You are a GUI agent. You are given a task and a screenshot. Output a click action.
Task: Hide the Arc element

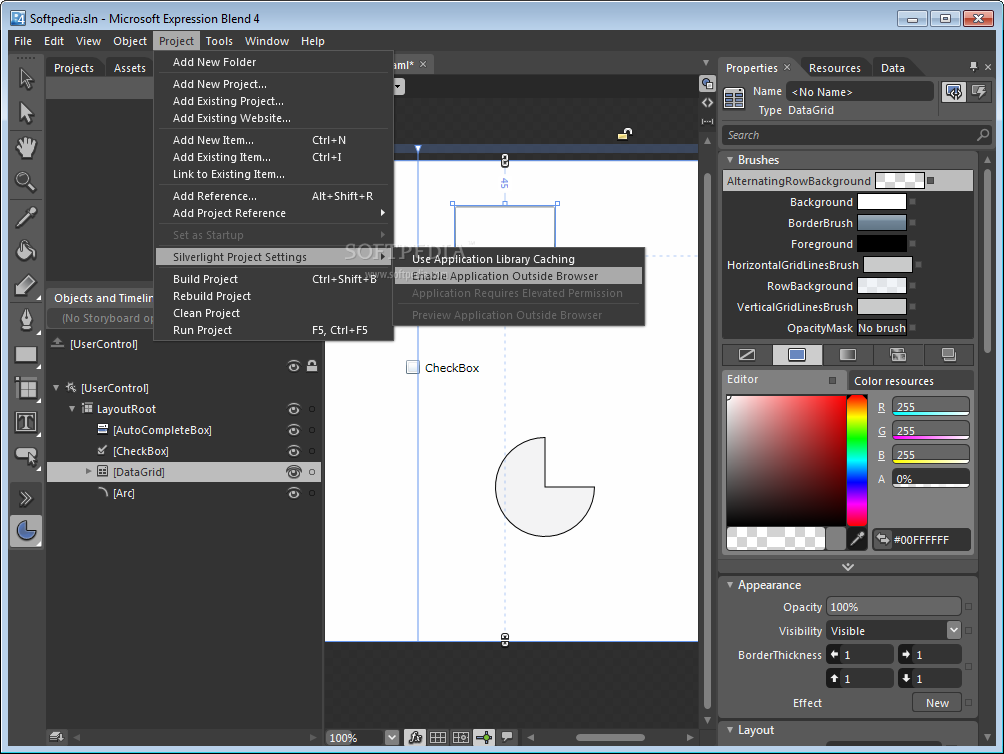click(x=294, y=493)
